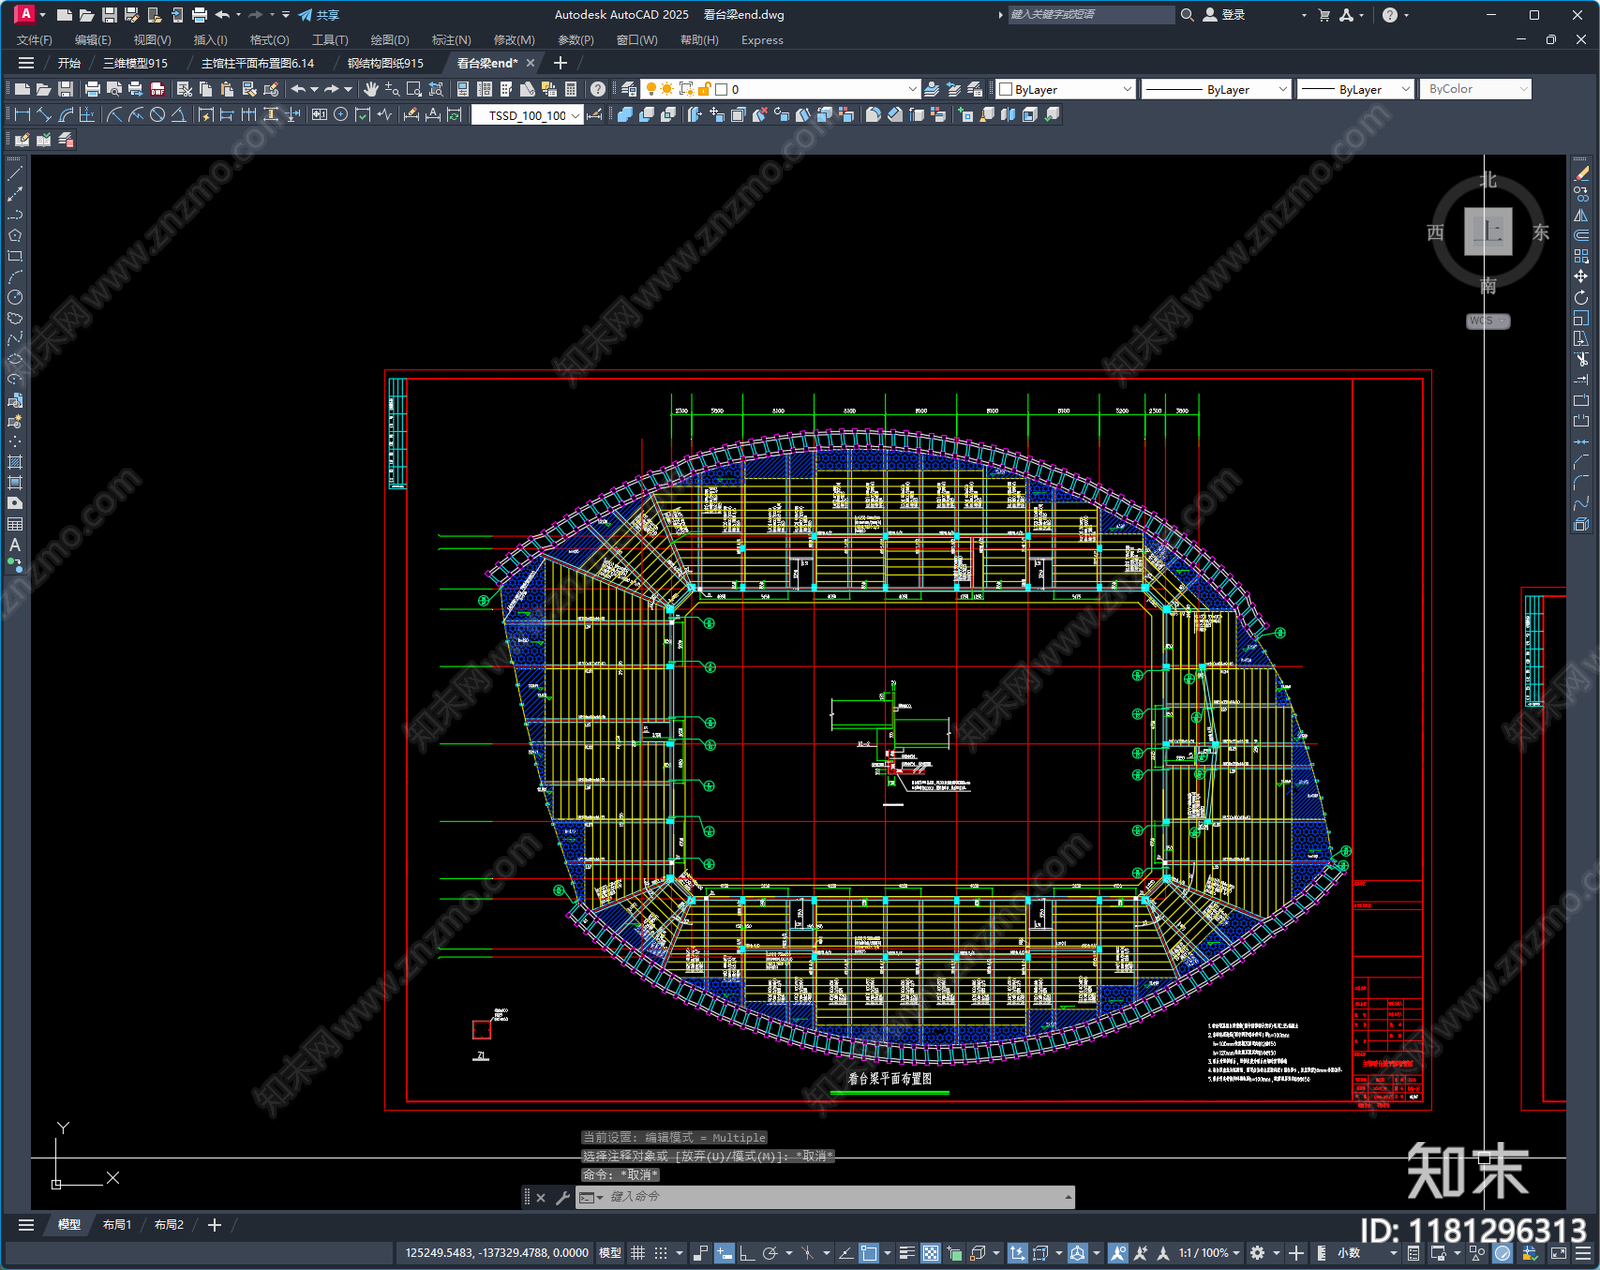This screenshot has width=1600, height=1270.
Task: Click the Linear dimension tool
Action: pyautogui.click(x=22, y=115)
